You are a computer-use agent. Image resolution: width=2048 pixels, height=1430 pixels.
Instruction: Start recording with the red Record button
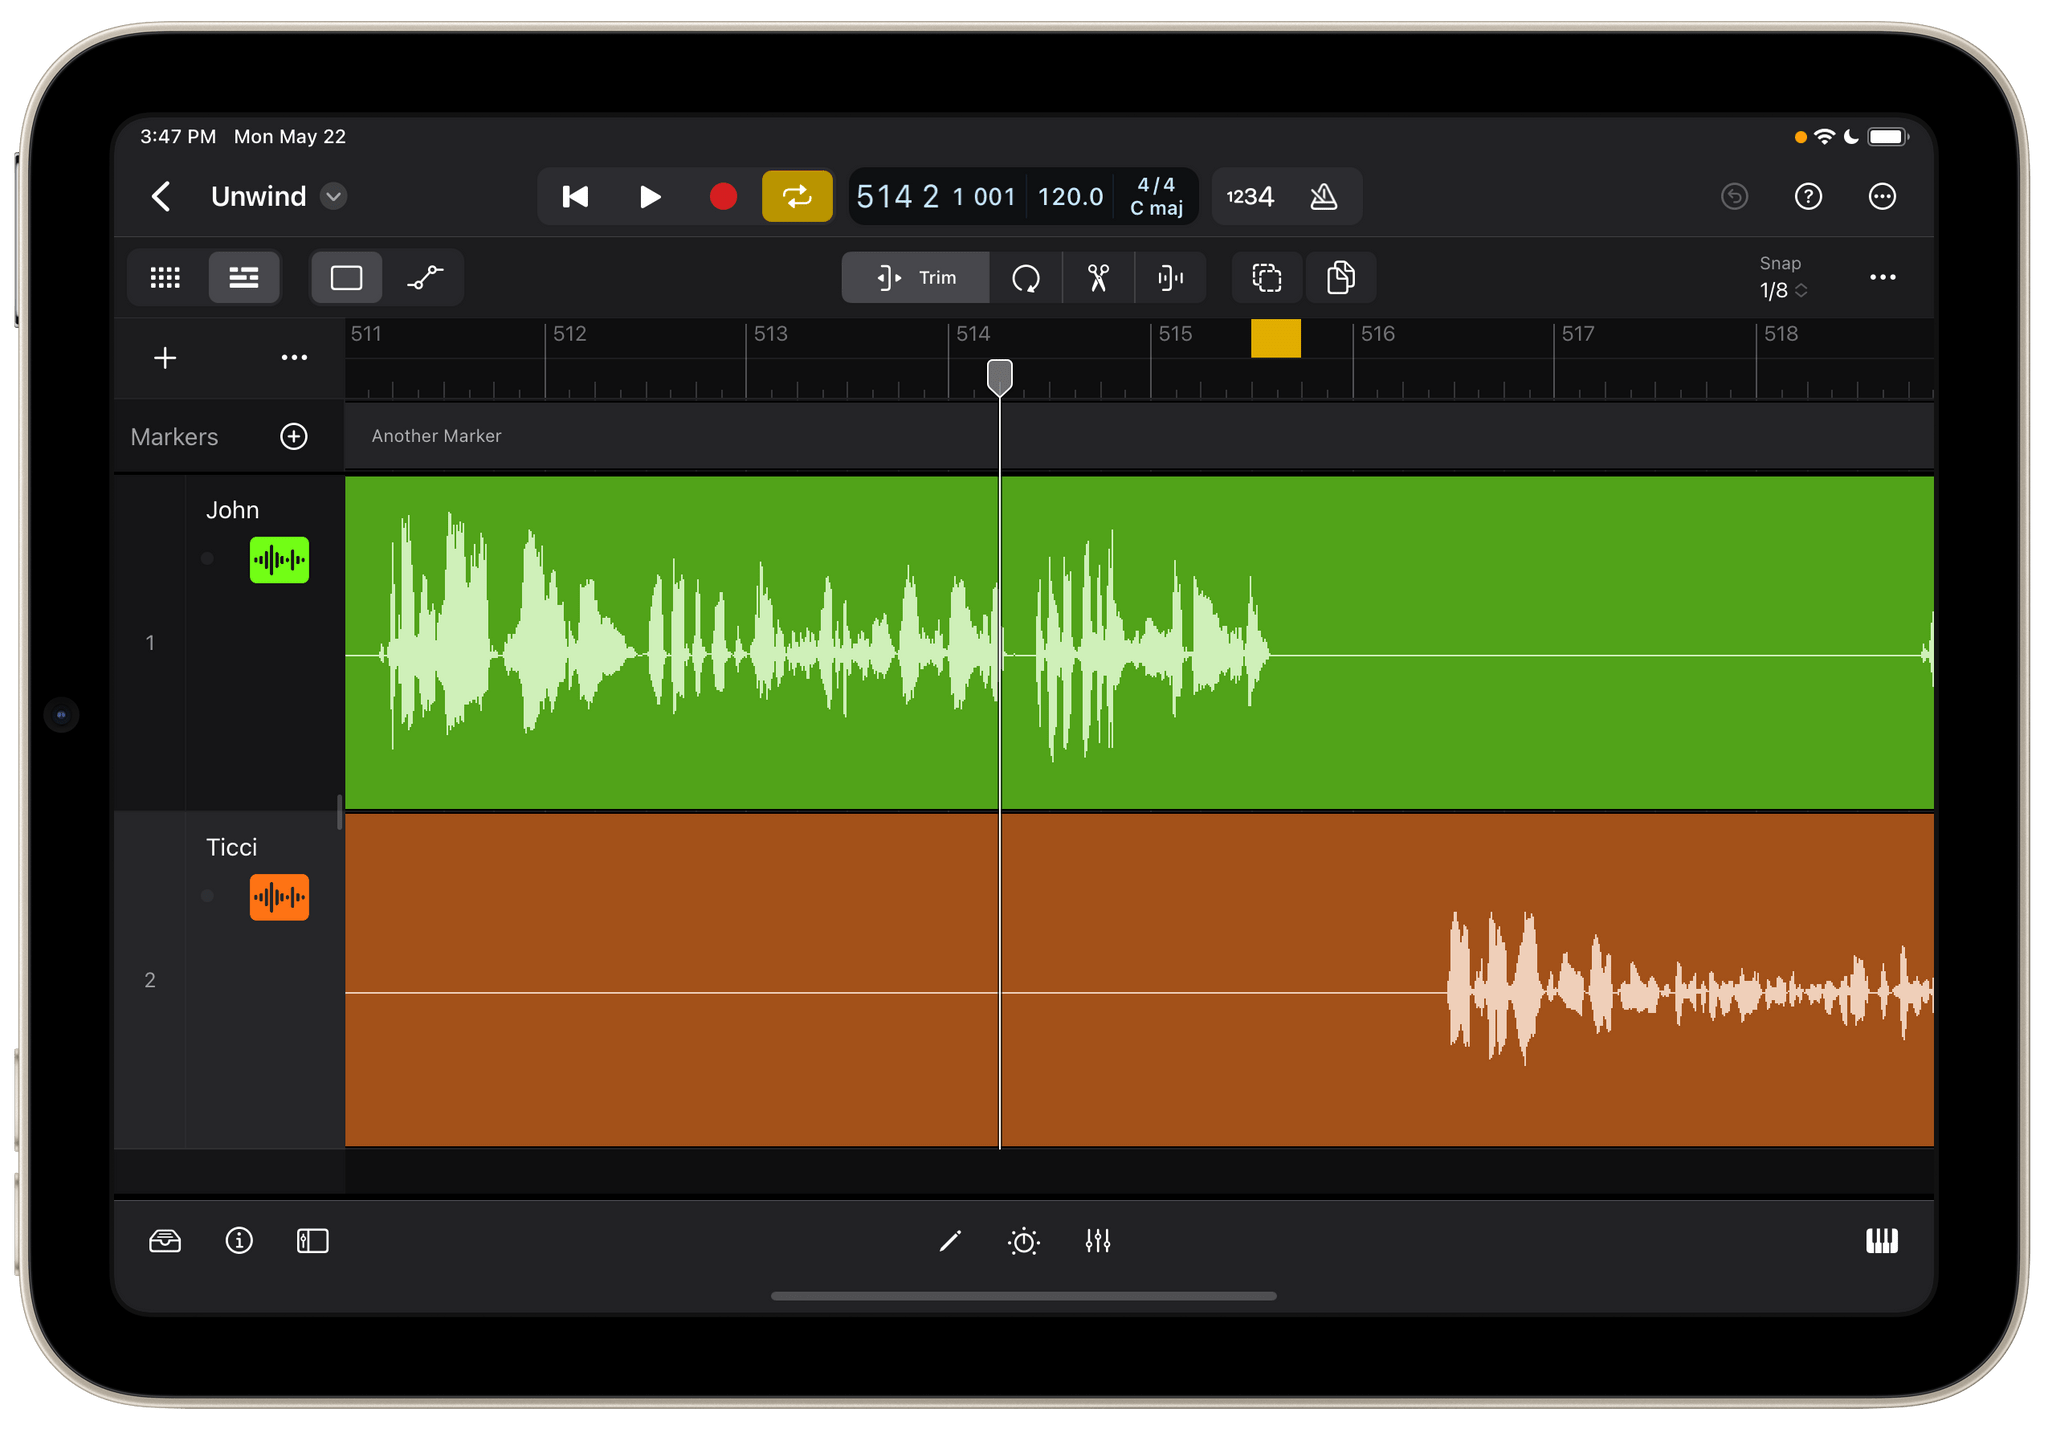click(x=723, y=197)
